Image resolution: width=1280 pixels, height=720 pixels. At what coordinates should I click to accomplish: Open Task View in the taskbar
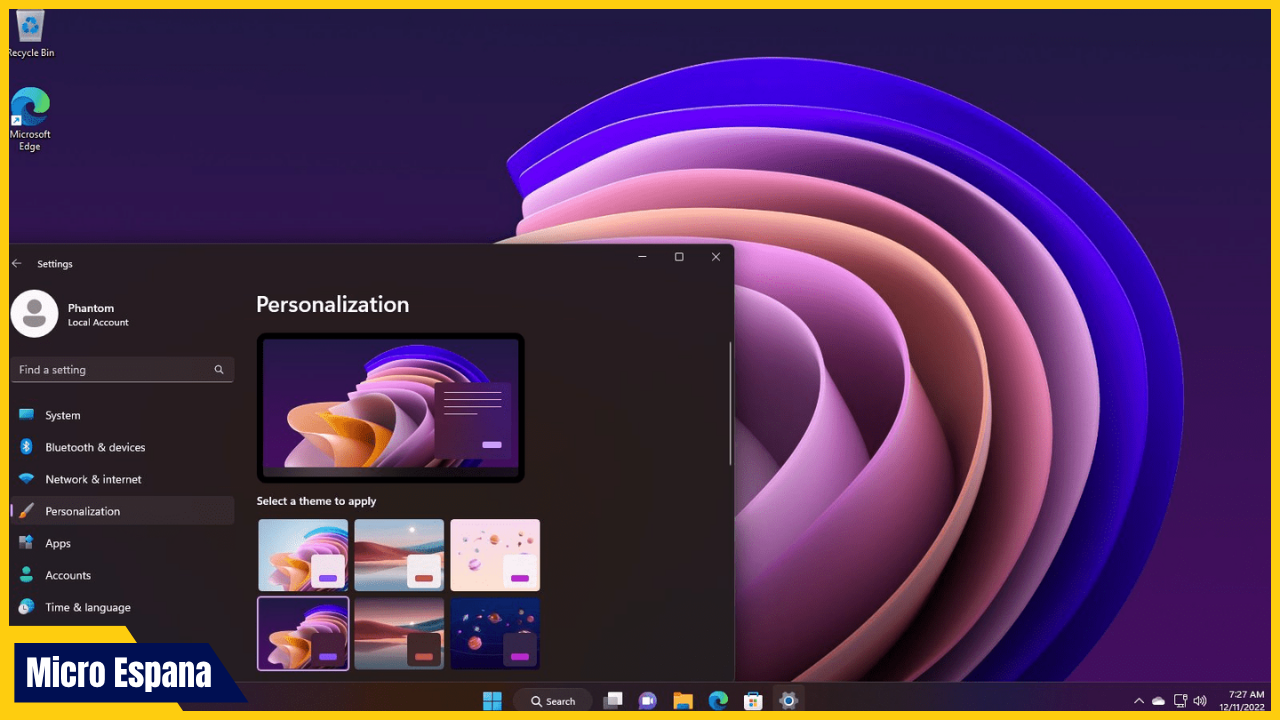613,701
